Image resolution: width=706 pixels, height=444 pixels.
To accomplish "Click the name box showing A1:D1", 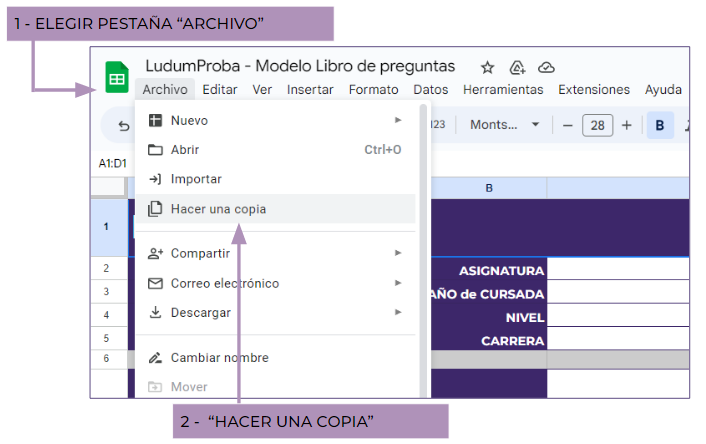I will [112, 163].
